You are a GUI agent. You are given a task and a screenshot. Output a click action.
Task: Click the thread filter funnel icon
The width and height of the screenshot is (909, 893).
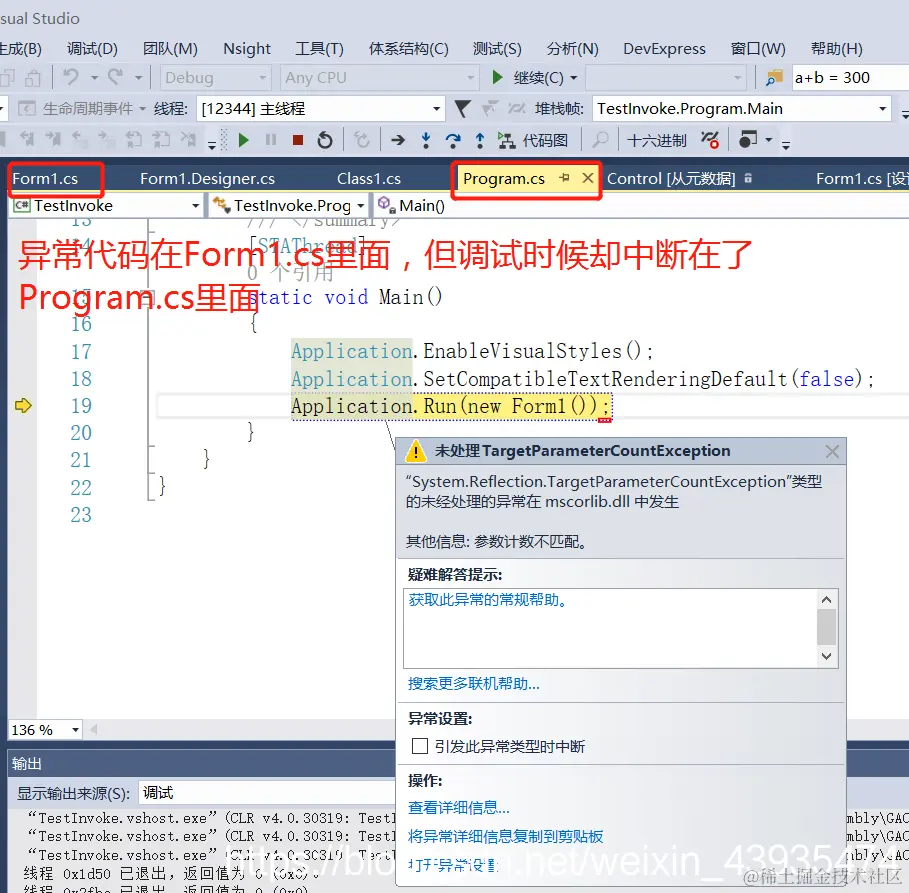(462, 108)
